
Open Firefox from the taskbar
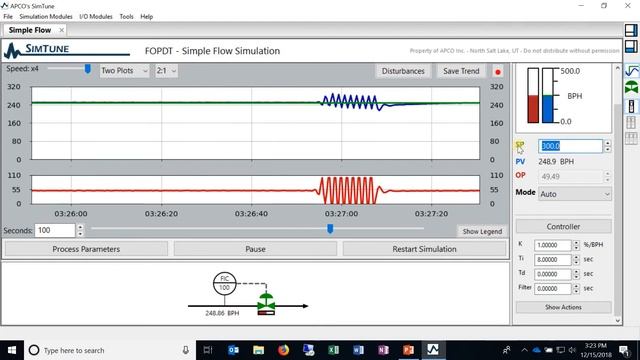[x=283, y=350]
